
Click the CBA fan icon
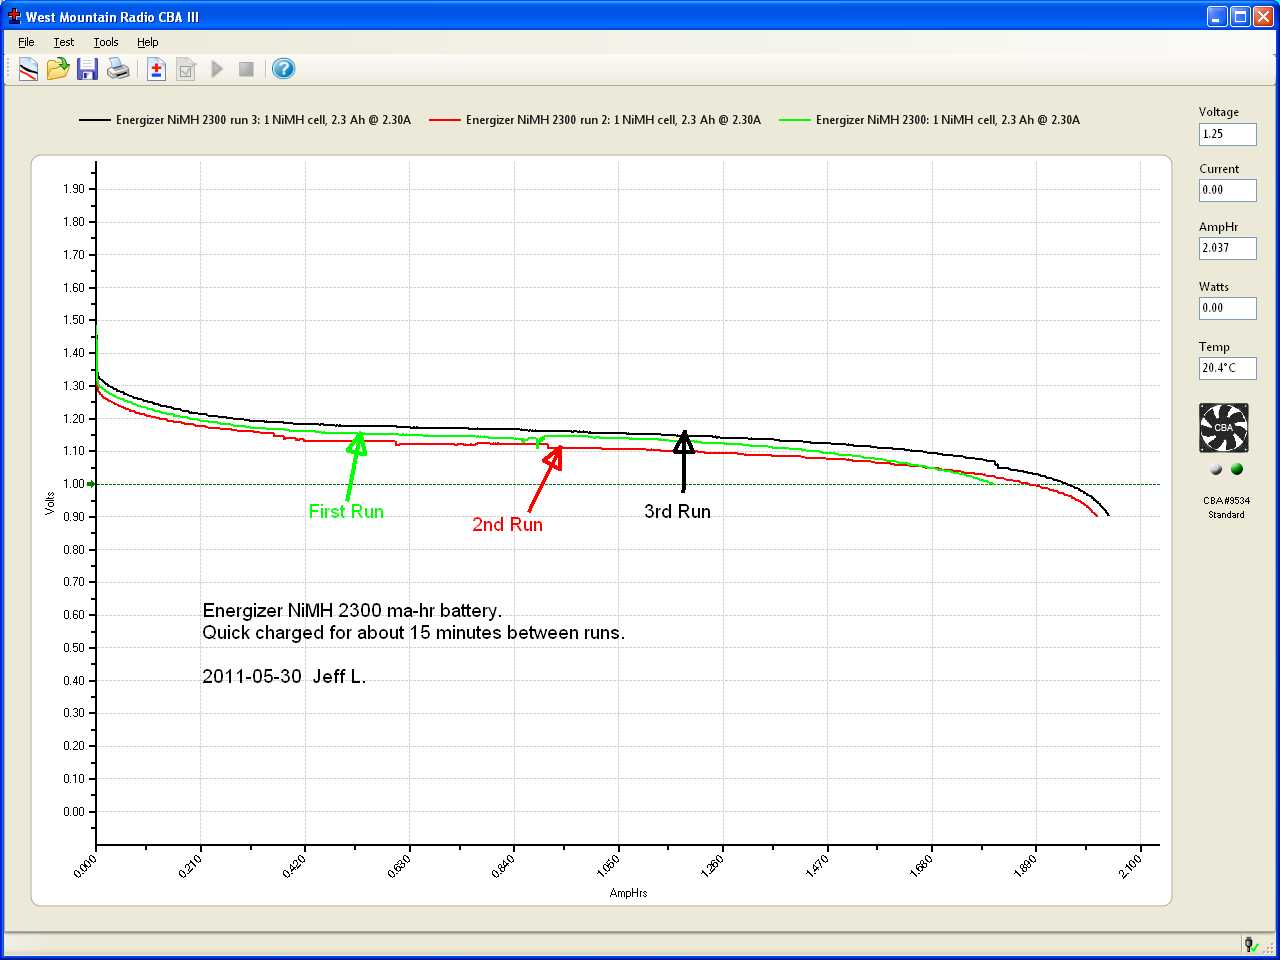pyautogui.click(x=1224, y=428)
